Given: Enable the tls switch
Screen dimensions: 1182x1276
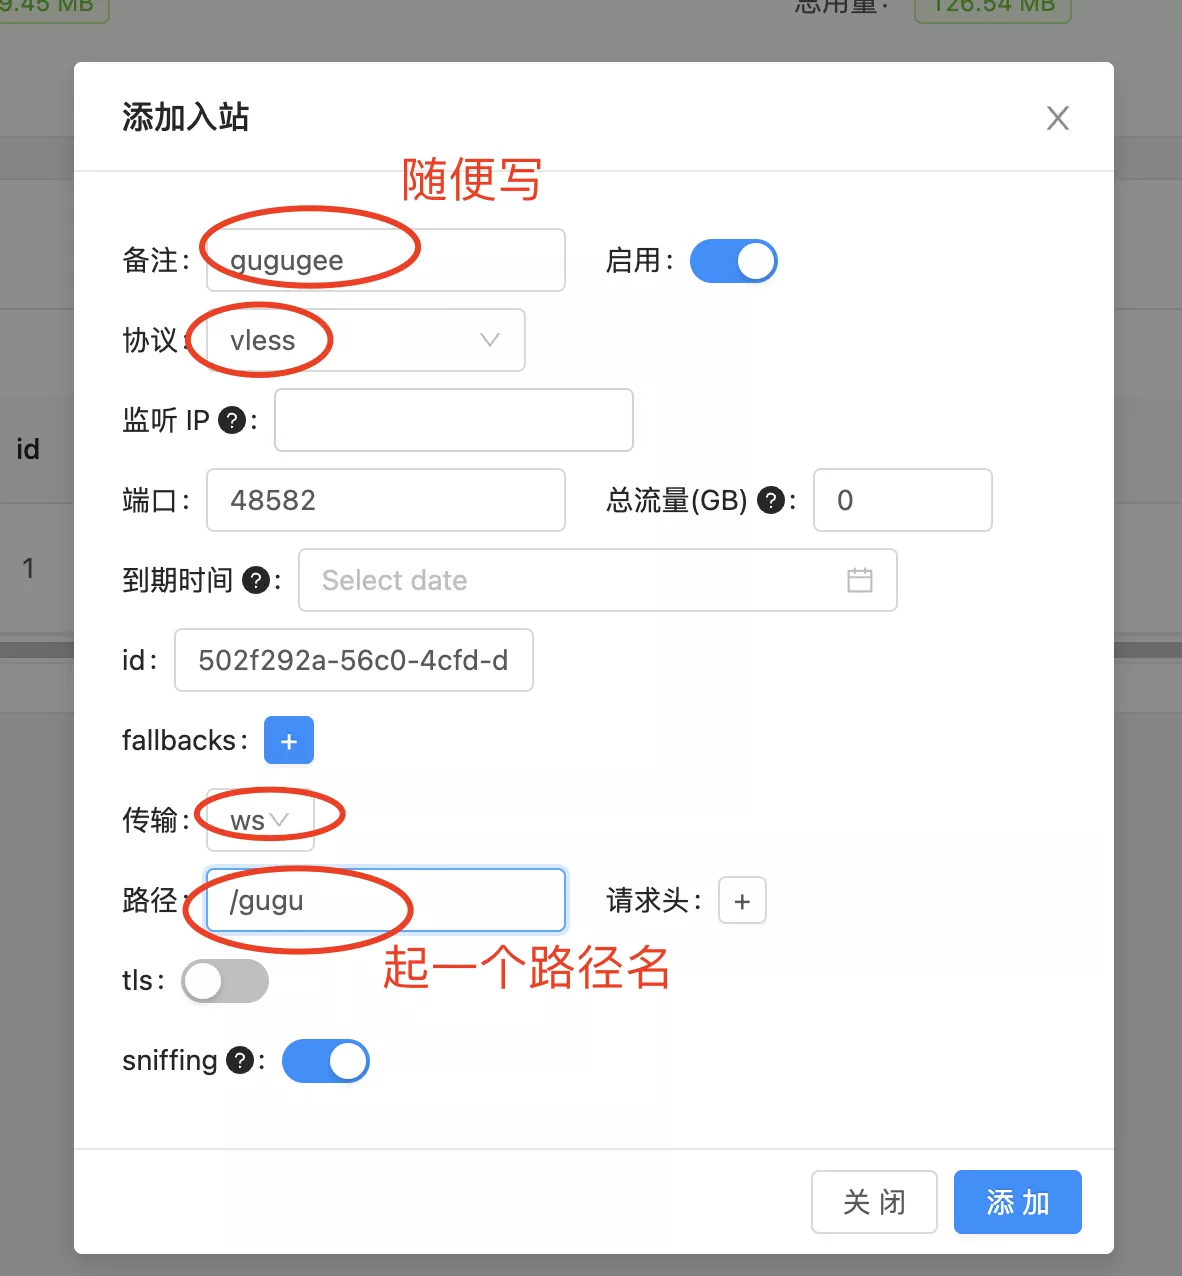Looking at the screenshot, I should [225, 981].
